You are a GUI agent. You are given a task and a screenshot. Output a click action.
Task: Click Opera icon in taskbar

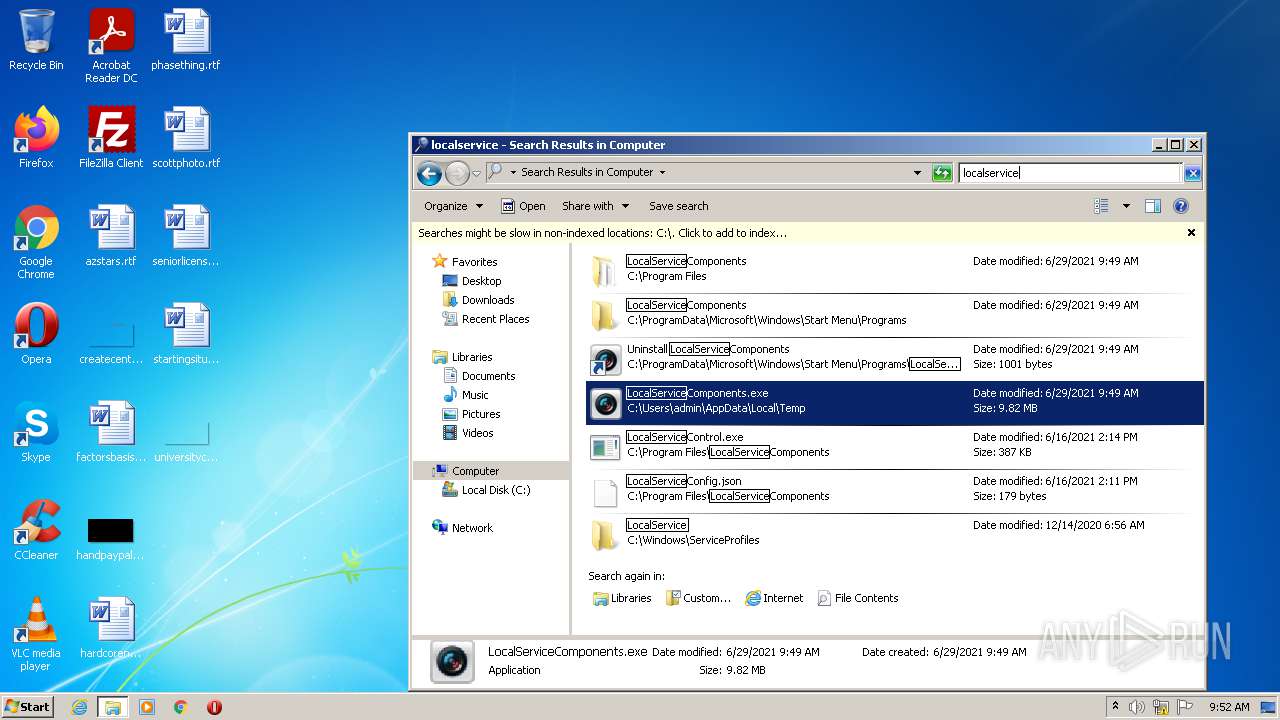click(x=214, y=707)
